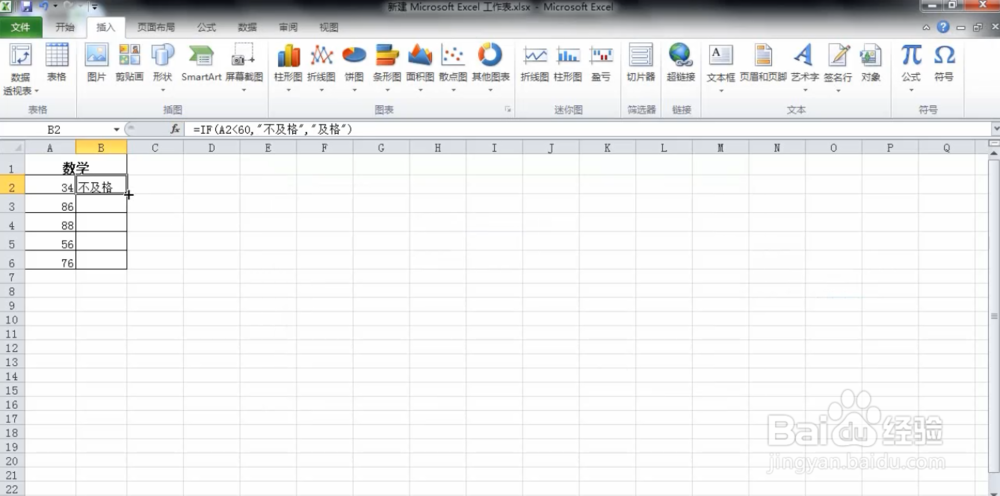
Task: Switch to the Page Layout (页面布局) tab
Action: pos(156,27)
